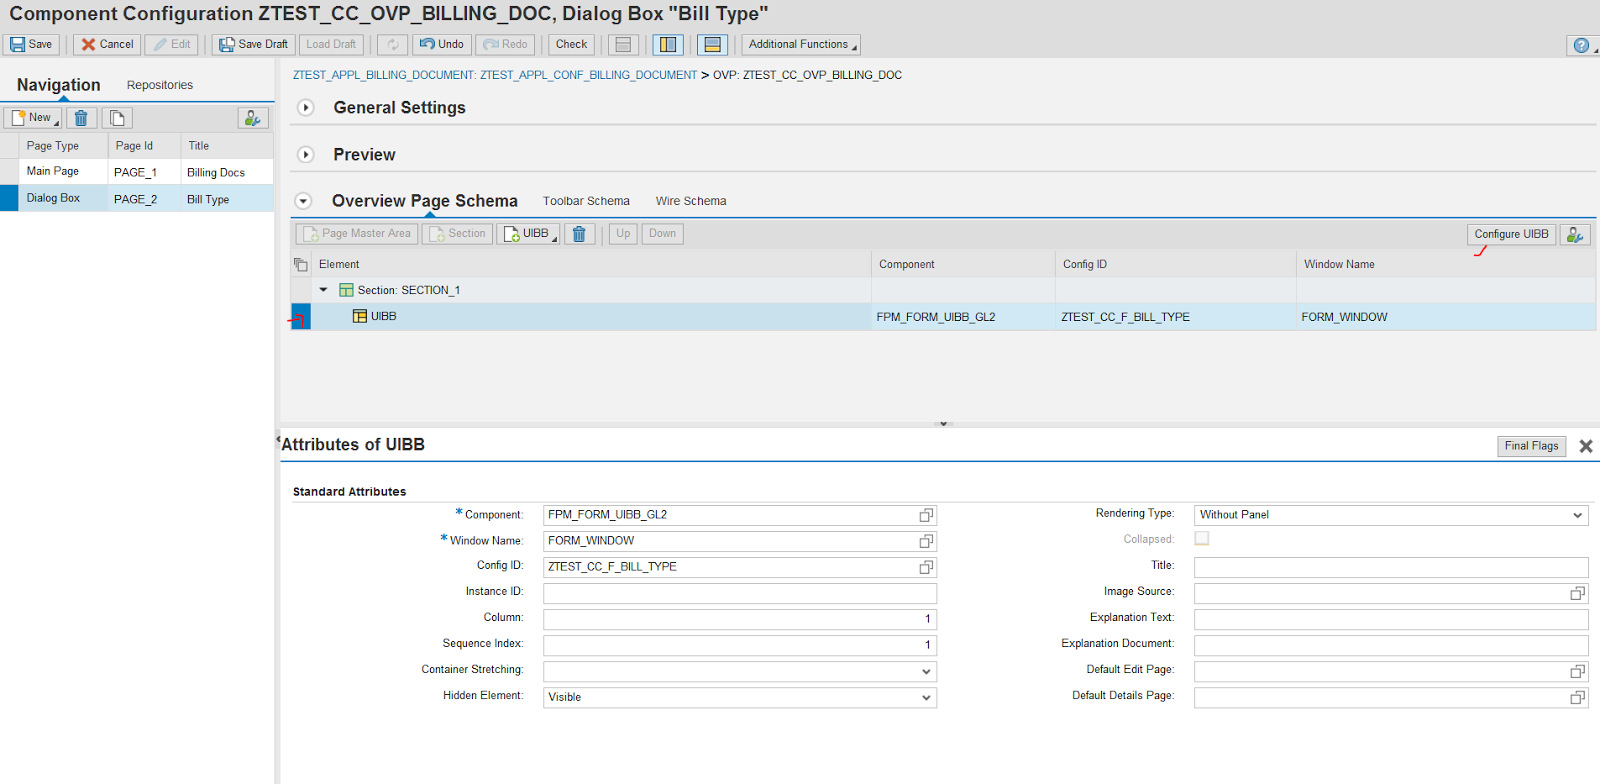Toggle the navigation panel layout icon
Screen dimensions: 1600x784
(x=667, y=45)
